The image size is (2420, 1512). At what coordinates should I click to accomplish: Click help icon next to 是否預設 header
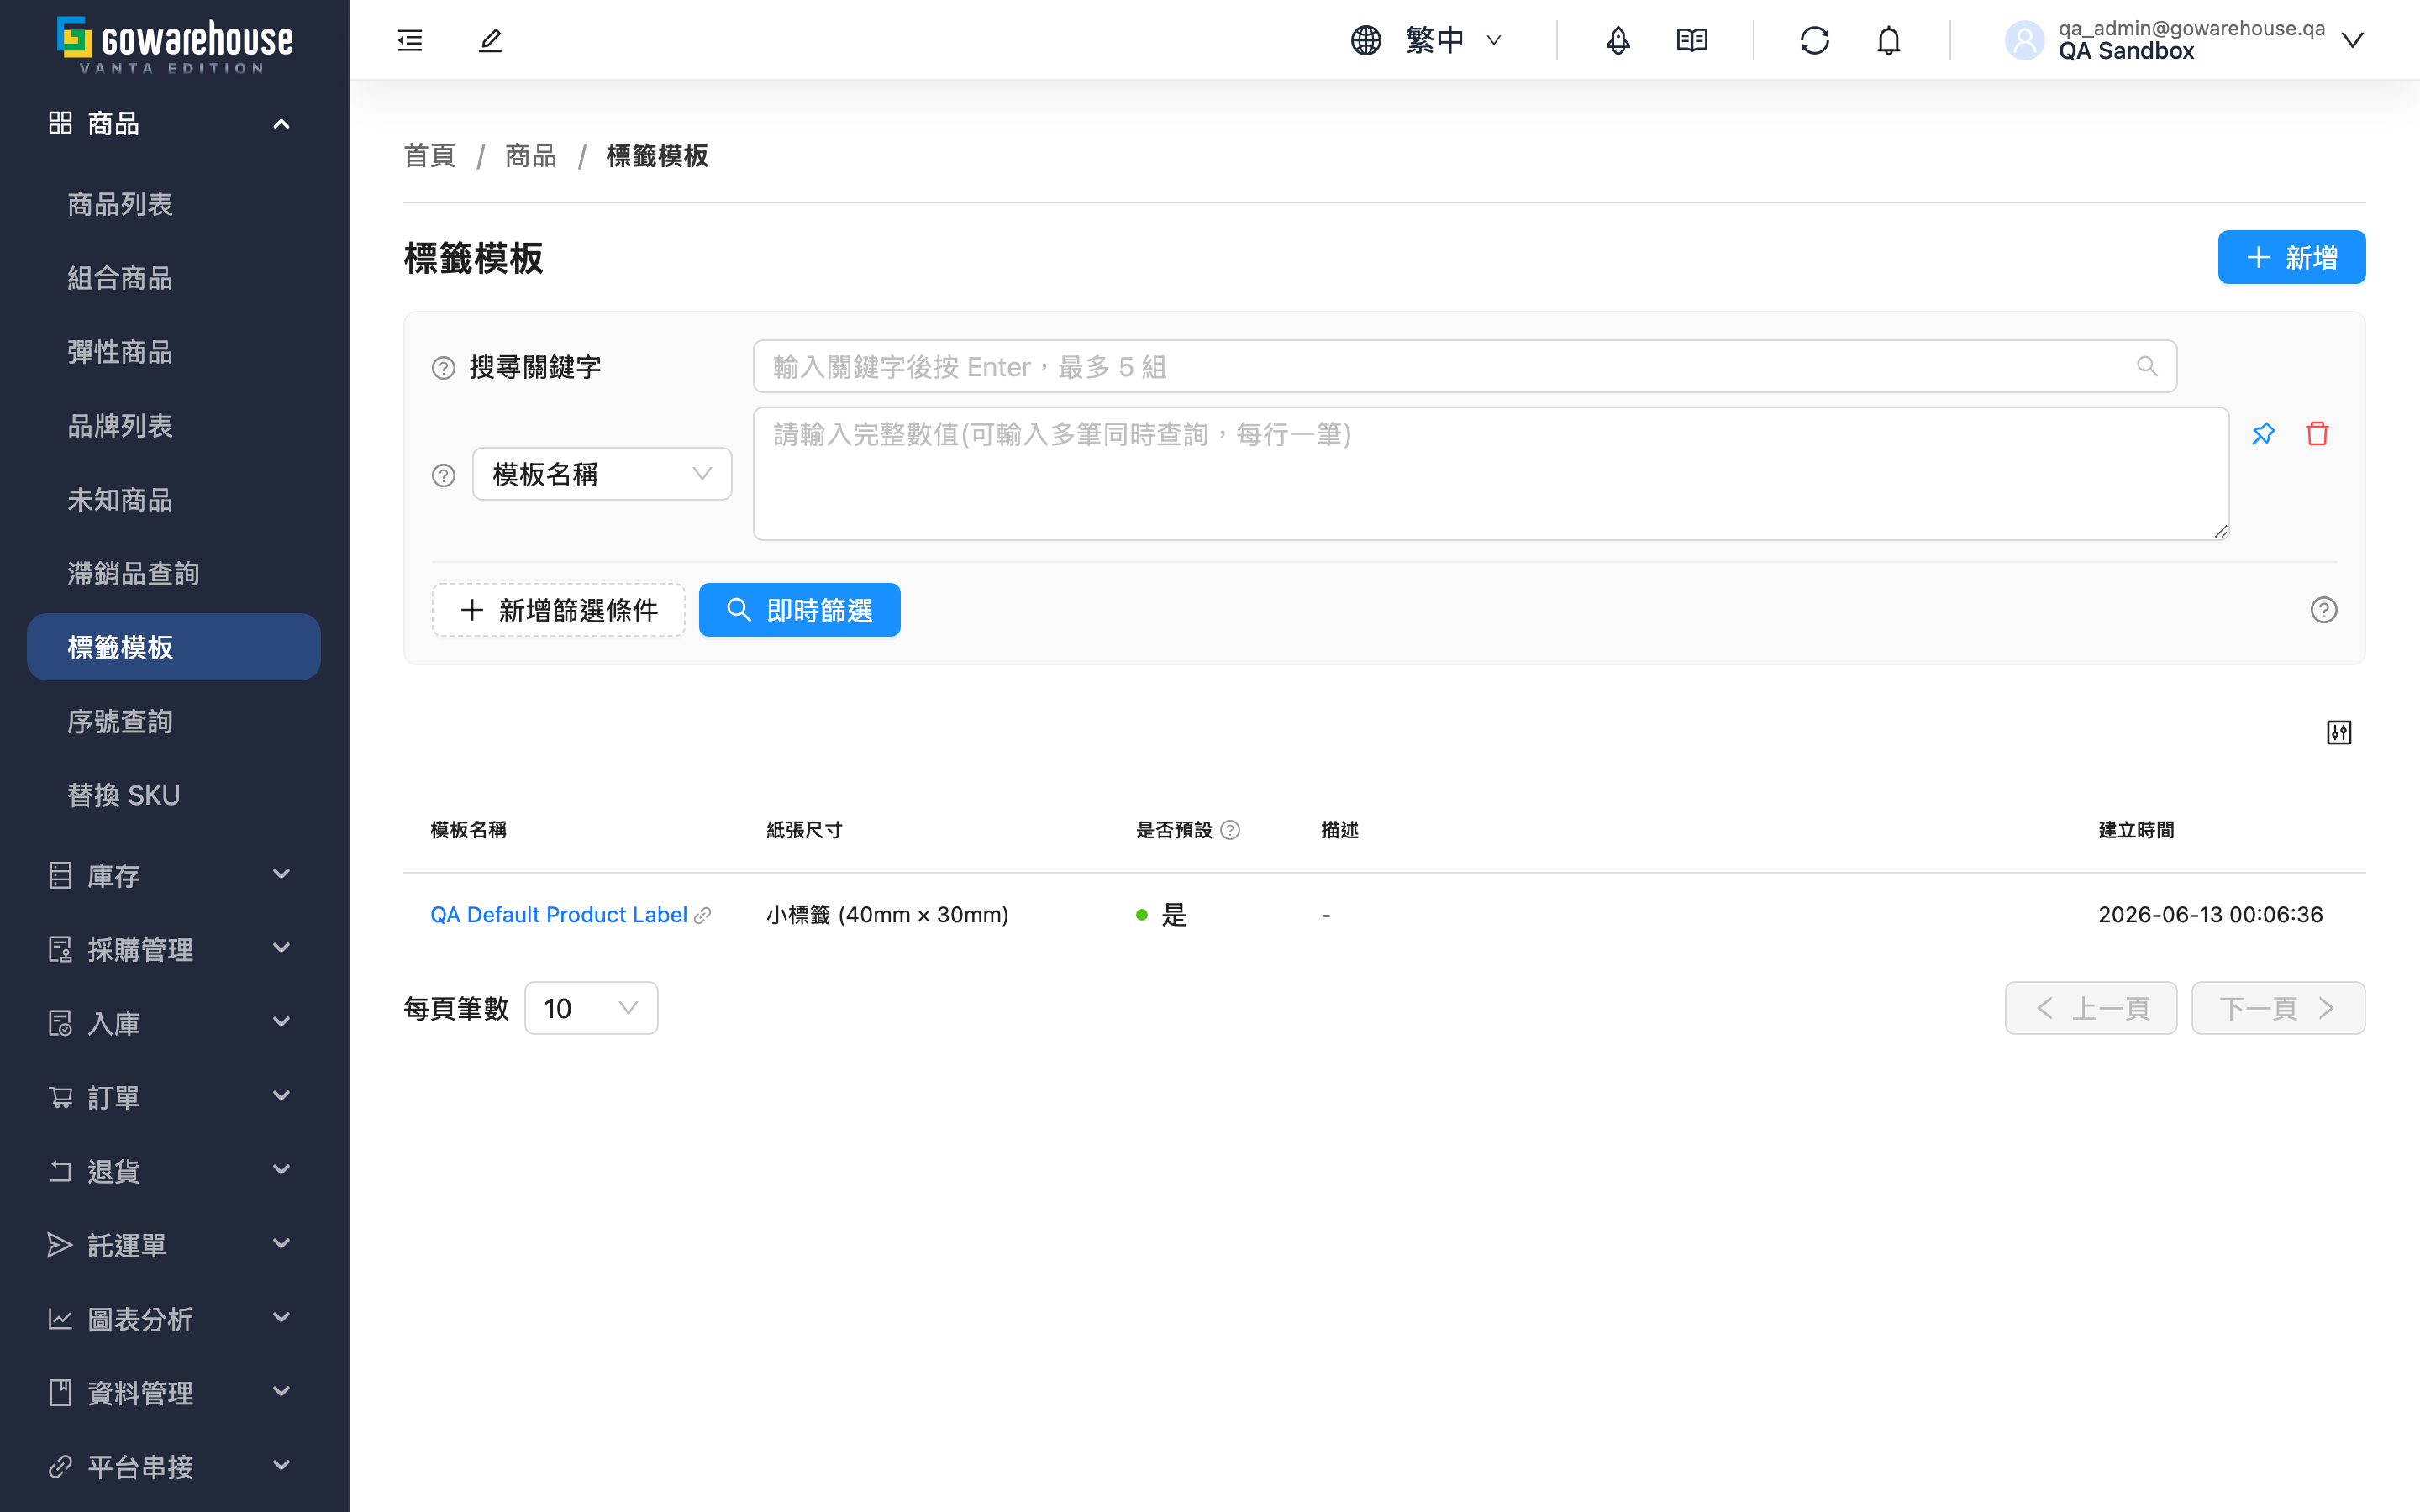pyautogui.click(x=1231, y=830)
